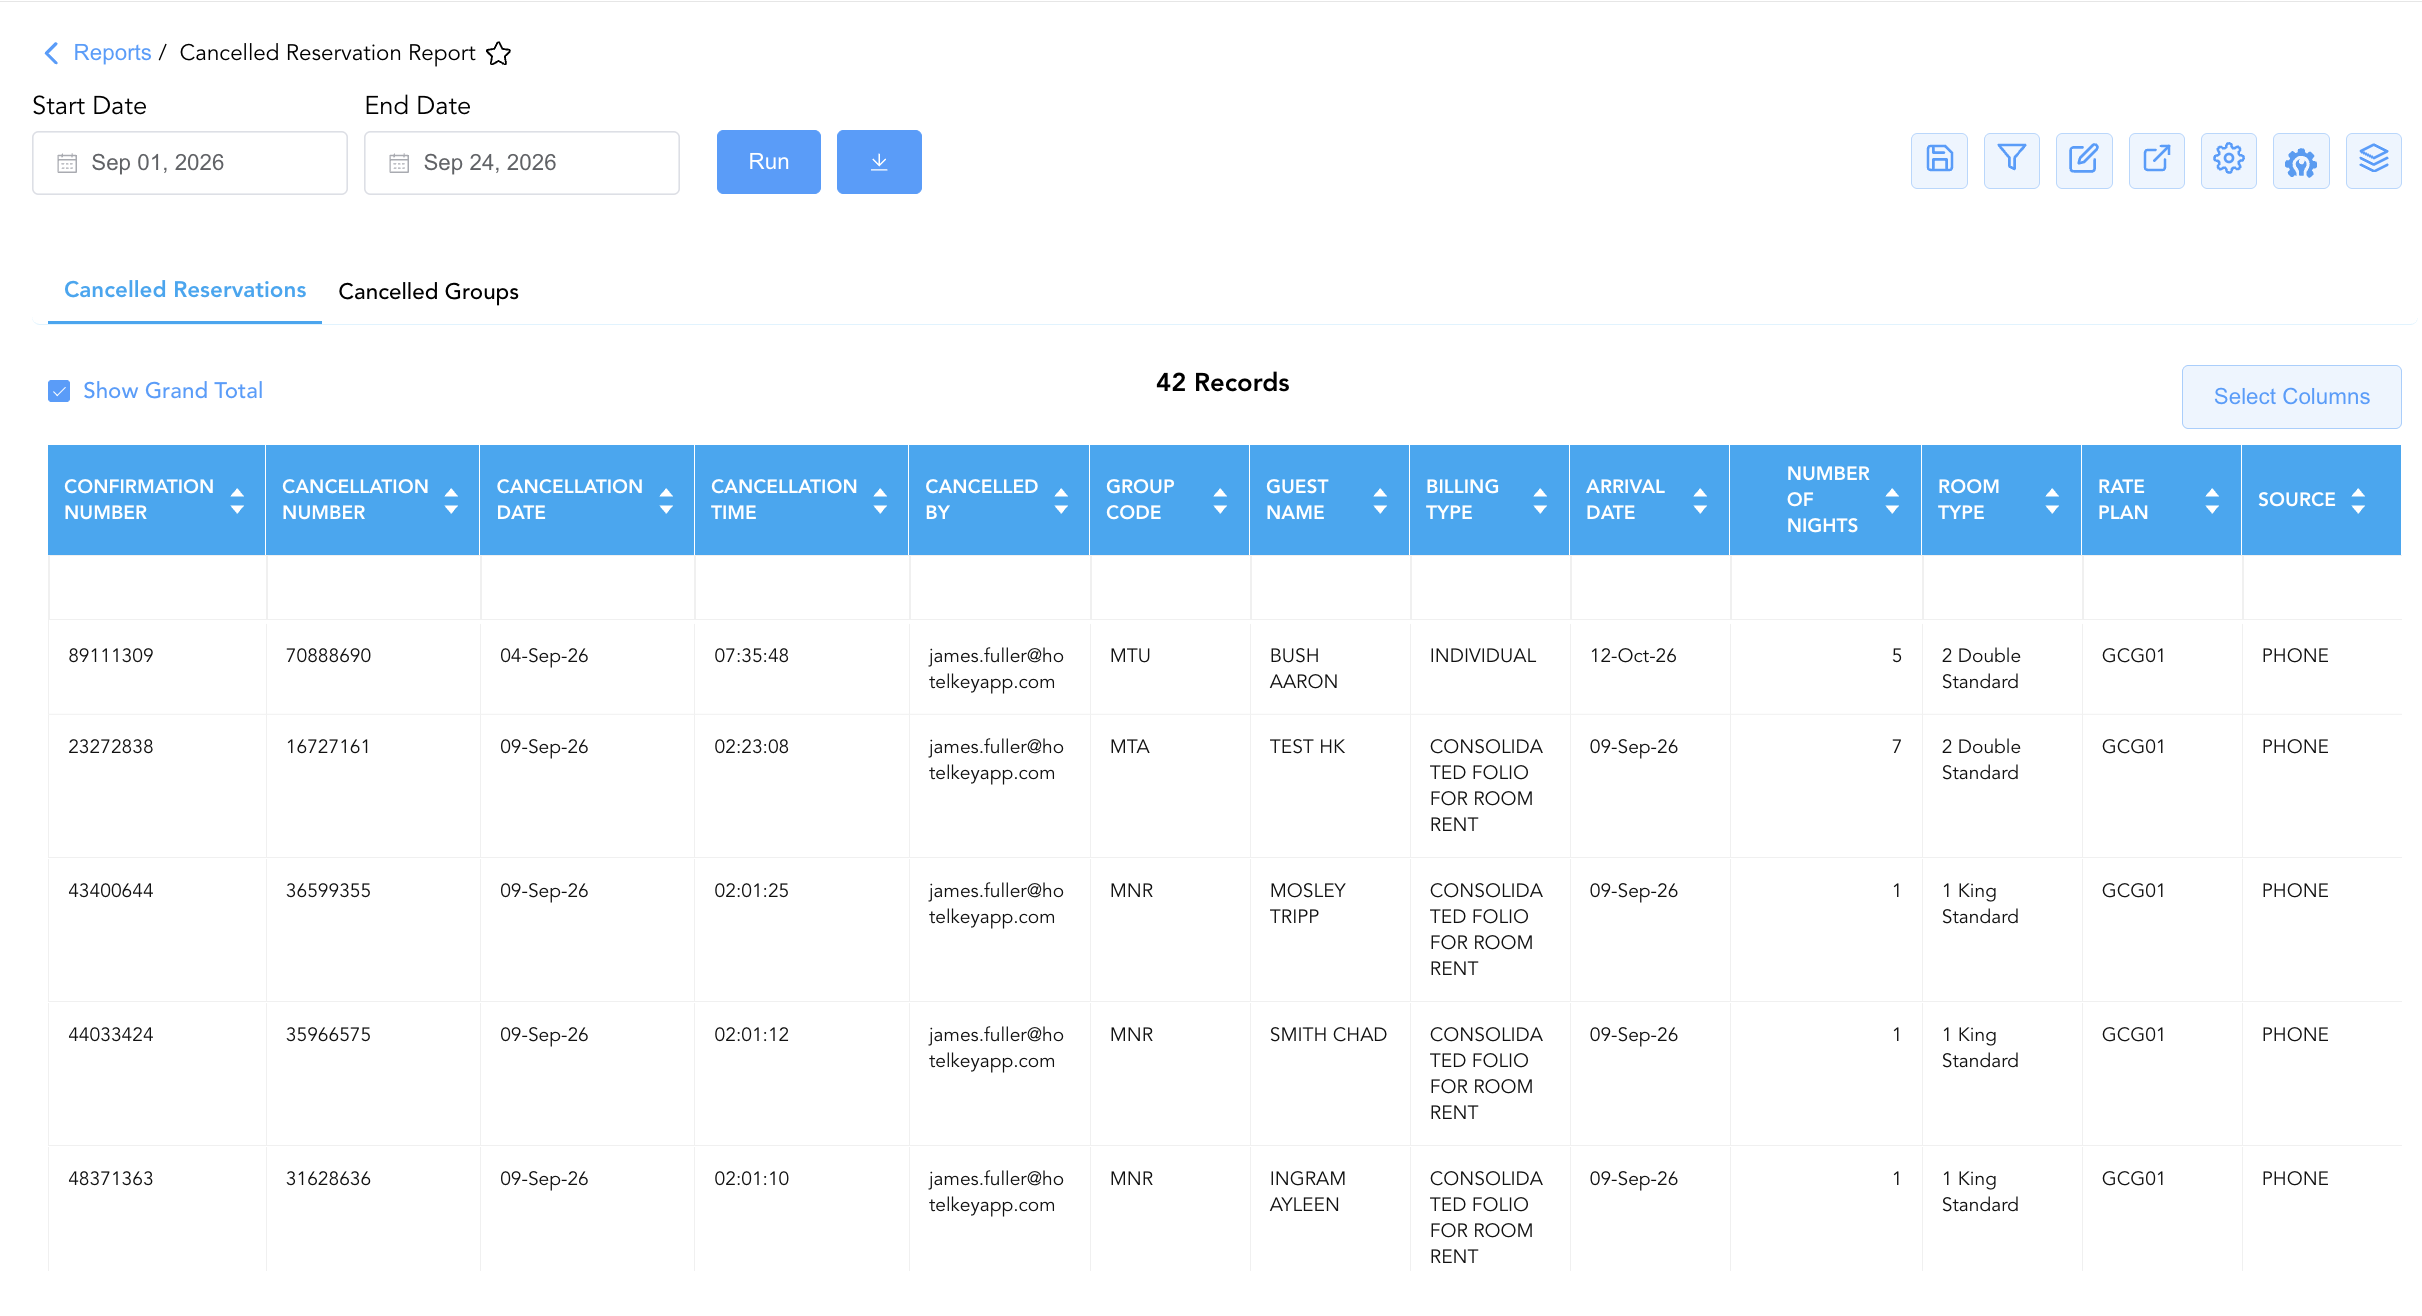Click the back chevron next to Reports

pyautogui.click(x=51, y=53)
